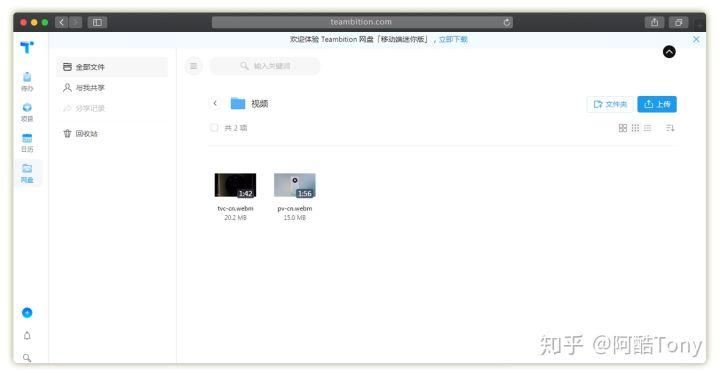Image resolution: width=720 pixels, height=377 pixels.
Task: Open the tvc-cn.webm video thumbnail
Action: [x=235, y=185]
